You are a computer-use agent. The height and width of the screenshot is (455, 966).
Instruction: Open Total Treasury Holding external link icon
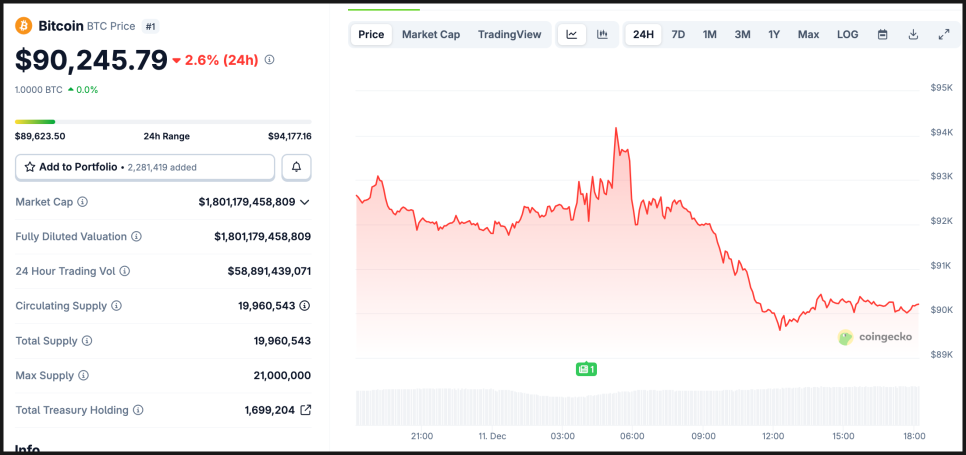coord(305,410)
